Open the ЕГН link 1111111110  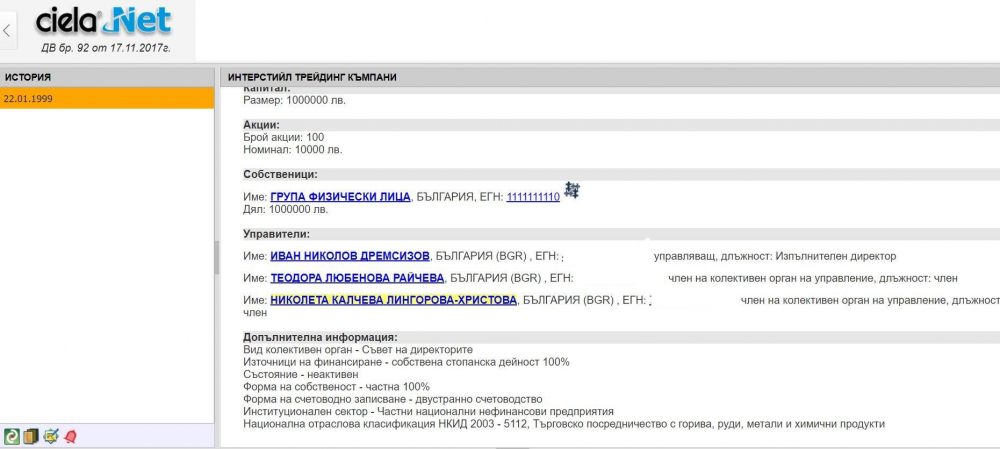coord(533,197)
